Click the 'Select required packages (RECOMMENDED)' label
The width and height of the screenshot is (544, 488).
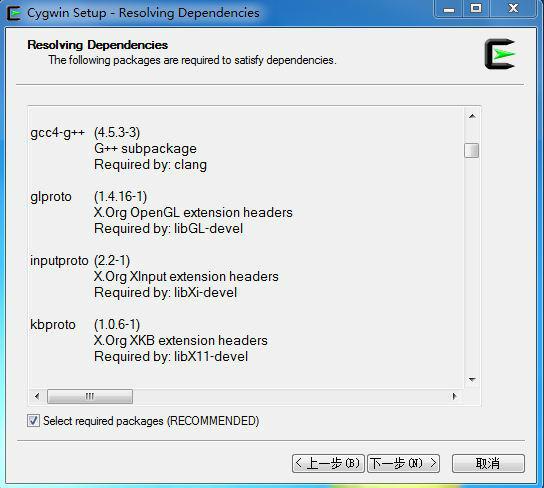[151, 421]
